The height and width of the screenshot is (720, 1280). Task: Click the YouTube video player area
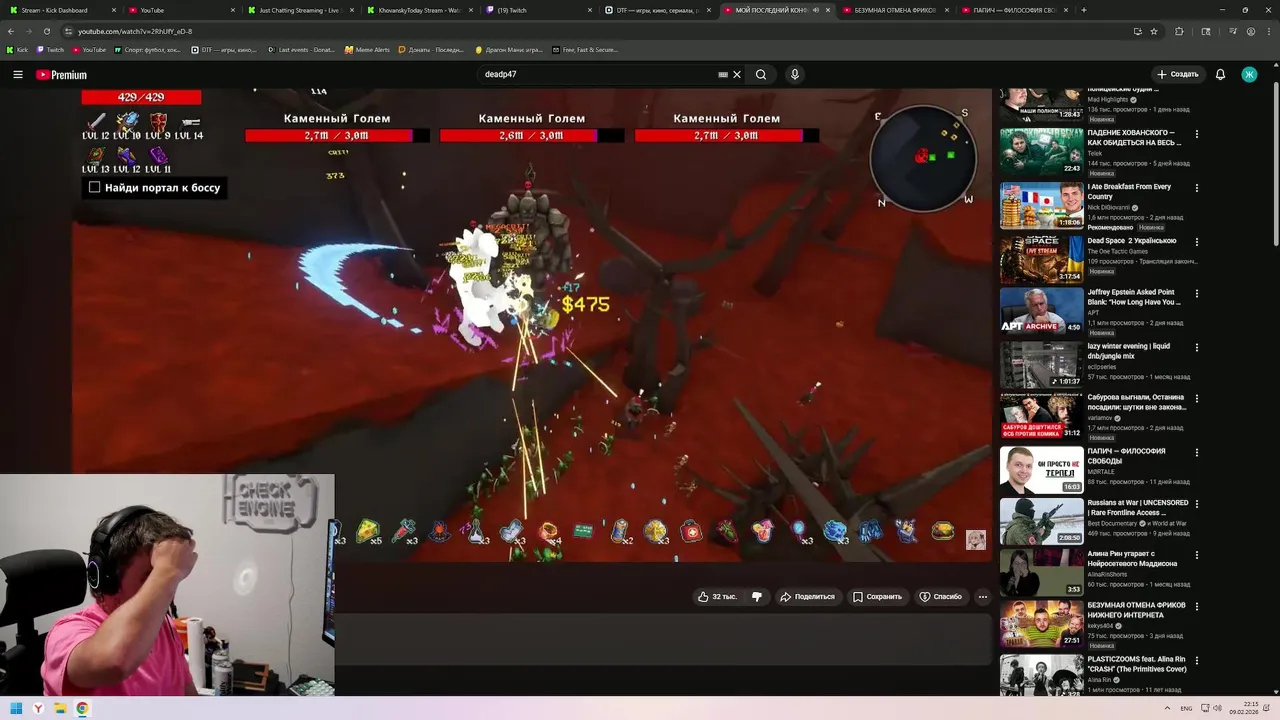[x=531, y=325]
